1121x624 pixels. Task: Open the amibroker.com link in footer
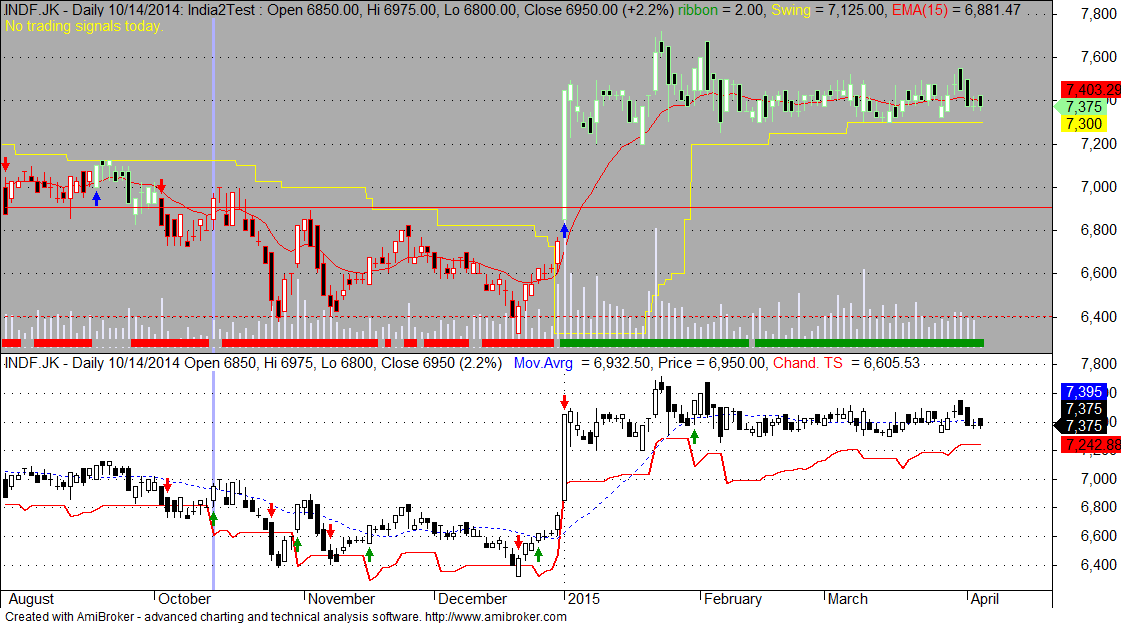coord(495,616)
